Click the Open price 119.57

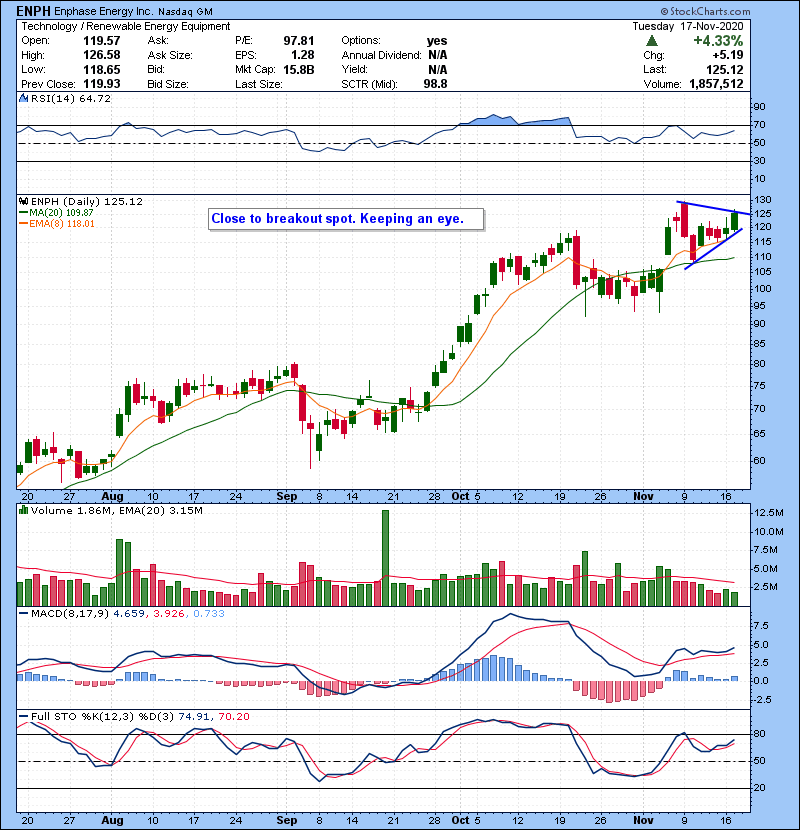(102, 41)
